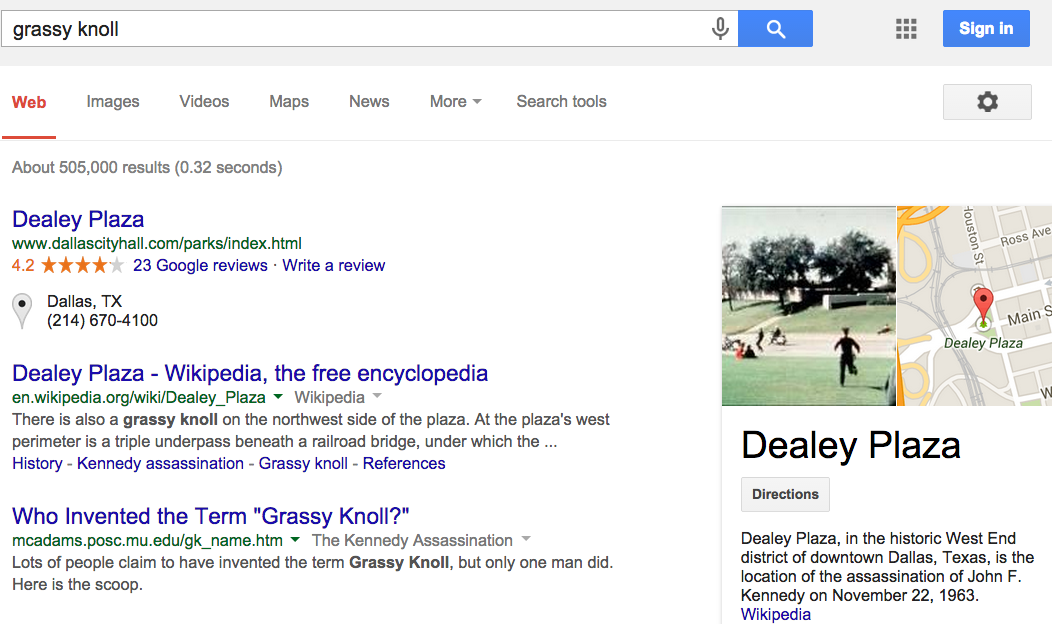Image resolution: width=1052 pixels, height=624 pixels.
Task: Open green arrow beside mcadams.posc.mu.edu URL
Action: coord(295,539)
